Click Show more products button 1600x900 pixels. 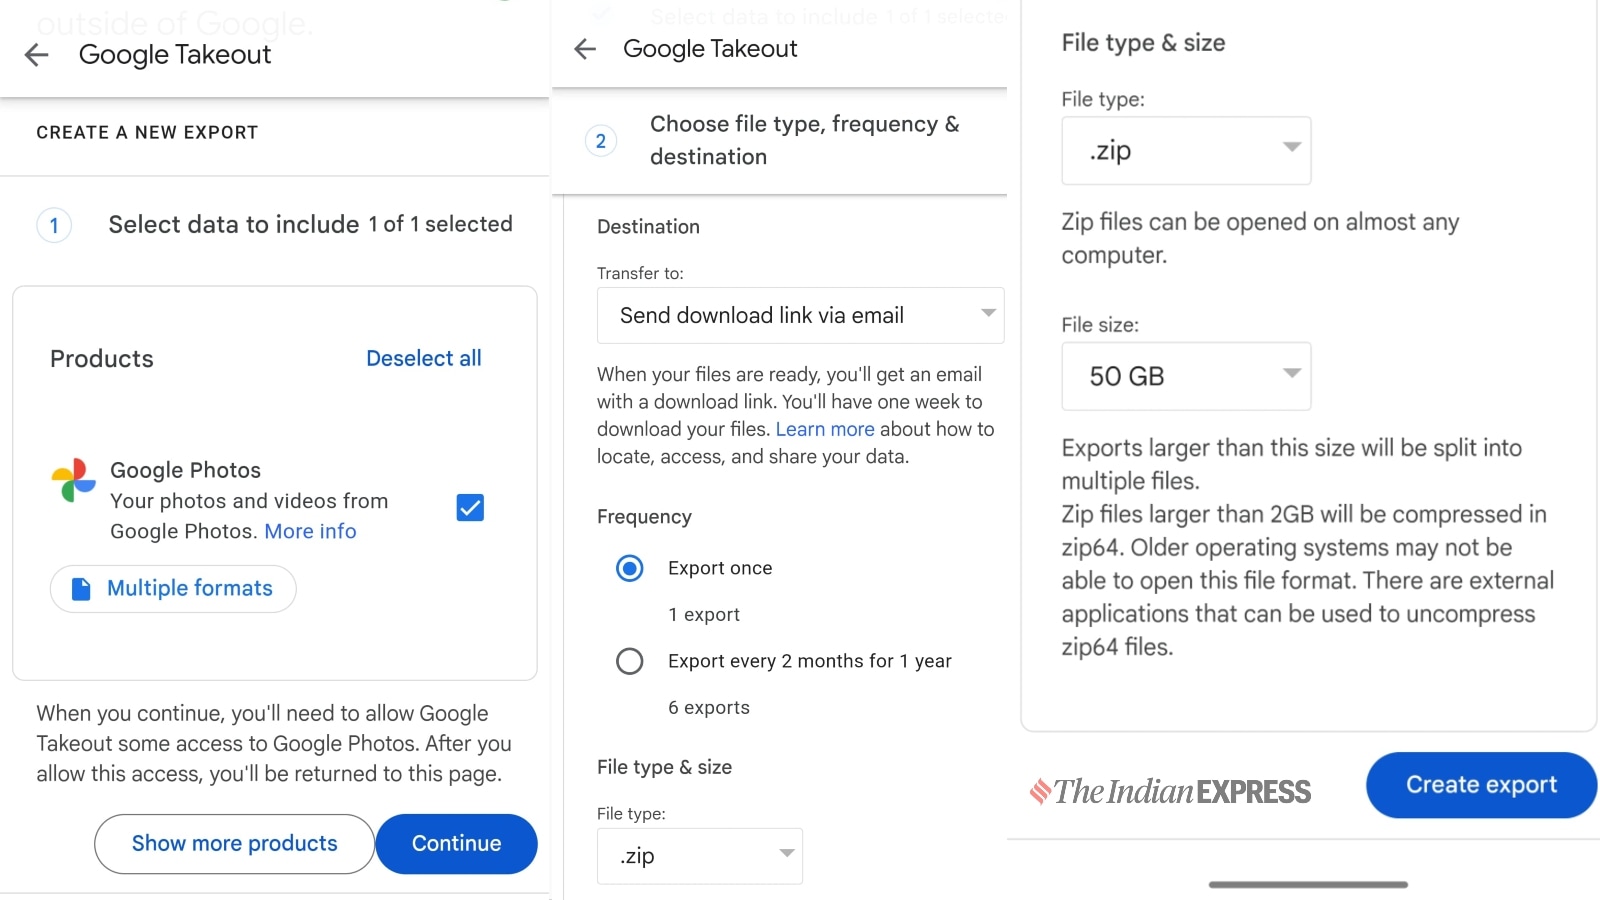[x=235, y=844]
